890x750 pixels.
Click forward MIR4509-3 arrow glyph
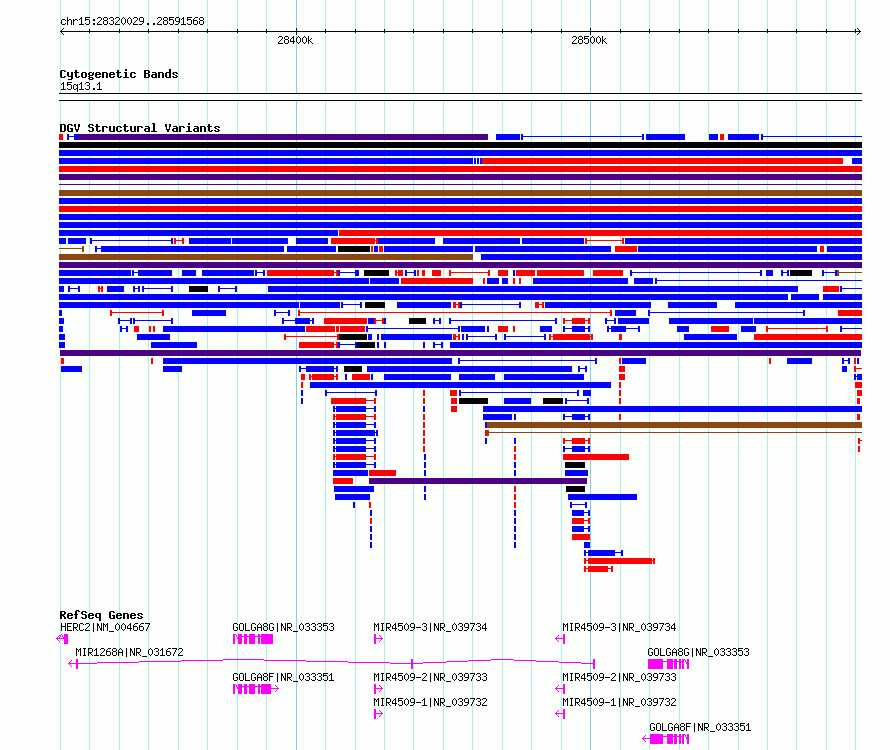[379, 639]
